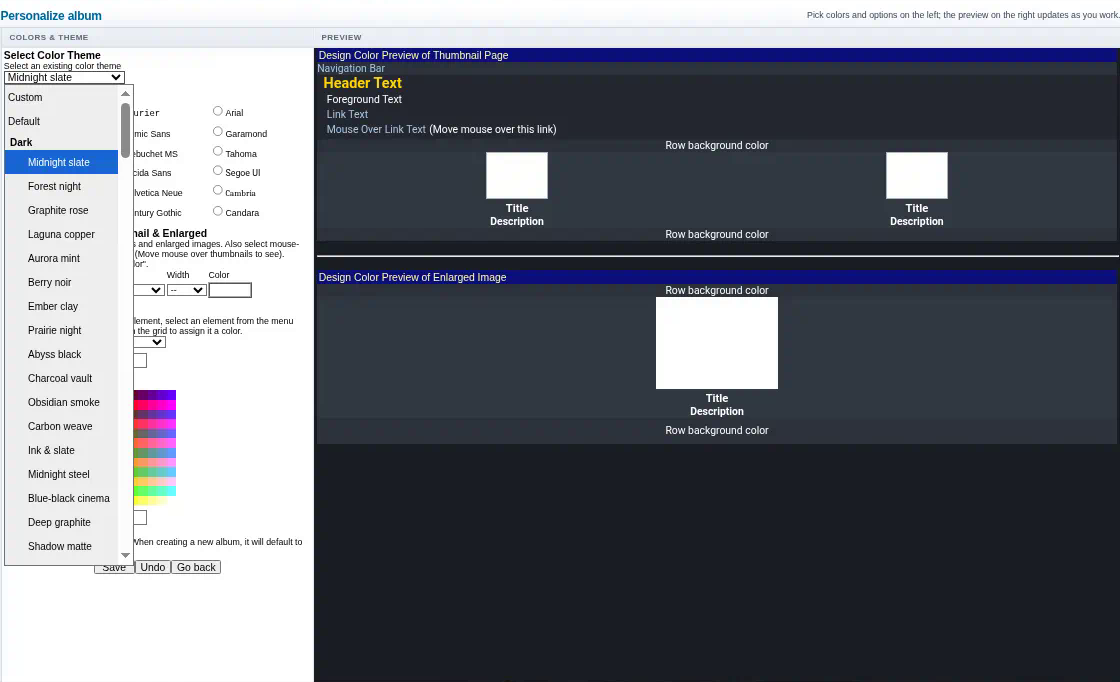Click the right thumbnail in preview
This screenshot has width=1120, height=682.
917,176
